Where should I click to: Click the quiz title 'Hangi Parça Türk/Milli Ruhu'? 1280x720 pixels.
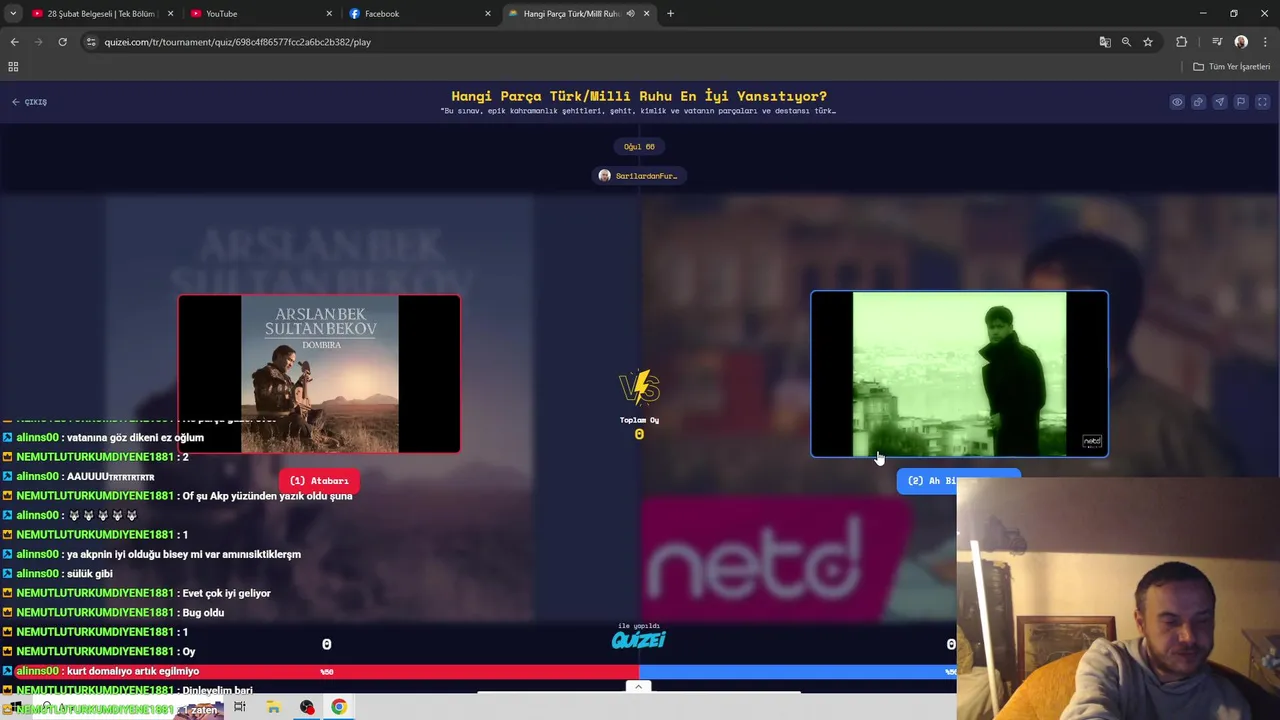tap(639, 96)
